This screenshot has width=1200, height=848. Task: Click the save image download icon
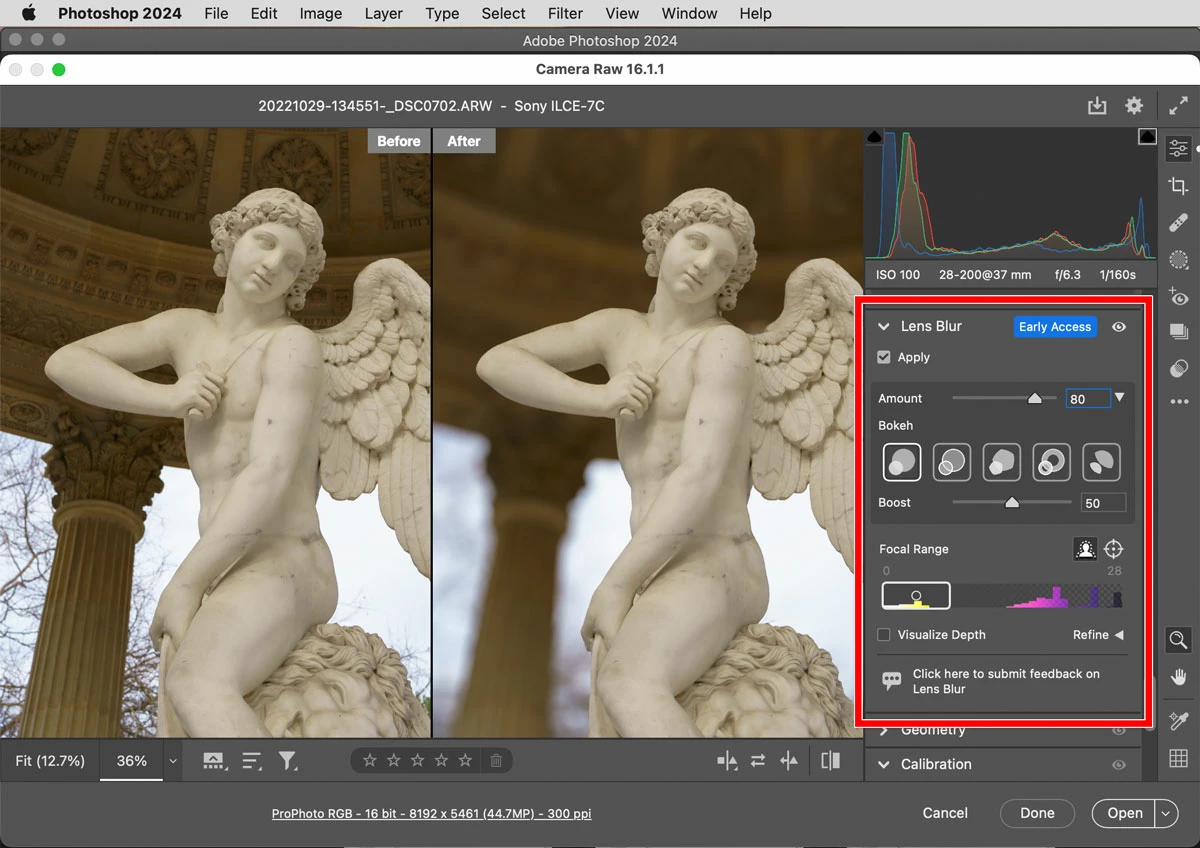tap(1097, 106)
